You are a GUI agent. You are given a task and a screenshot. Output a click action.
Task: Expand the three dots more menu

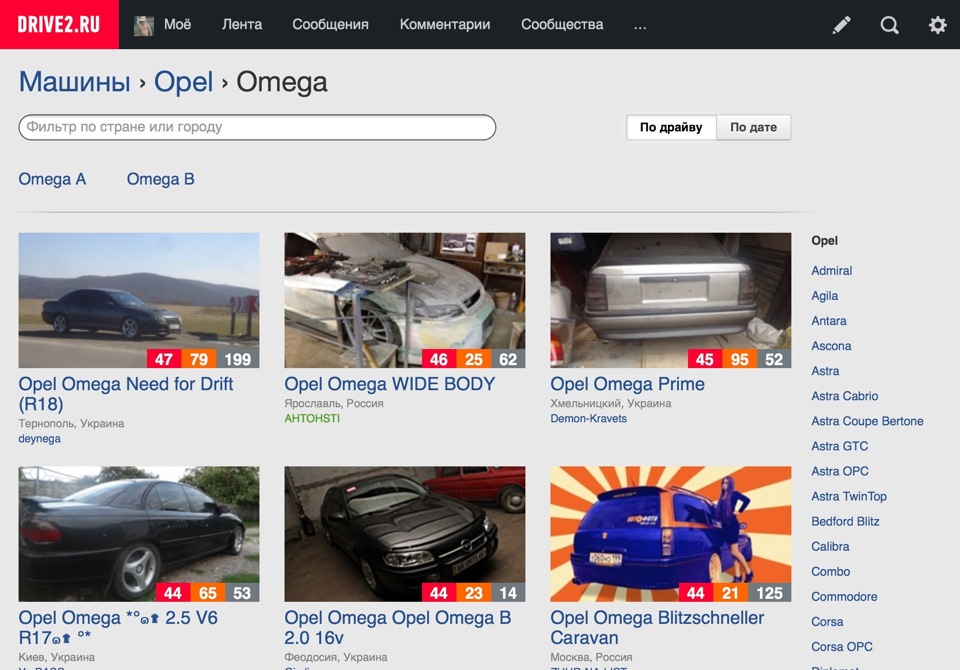(x=640, y=25)
